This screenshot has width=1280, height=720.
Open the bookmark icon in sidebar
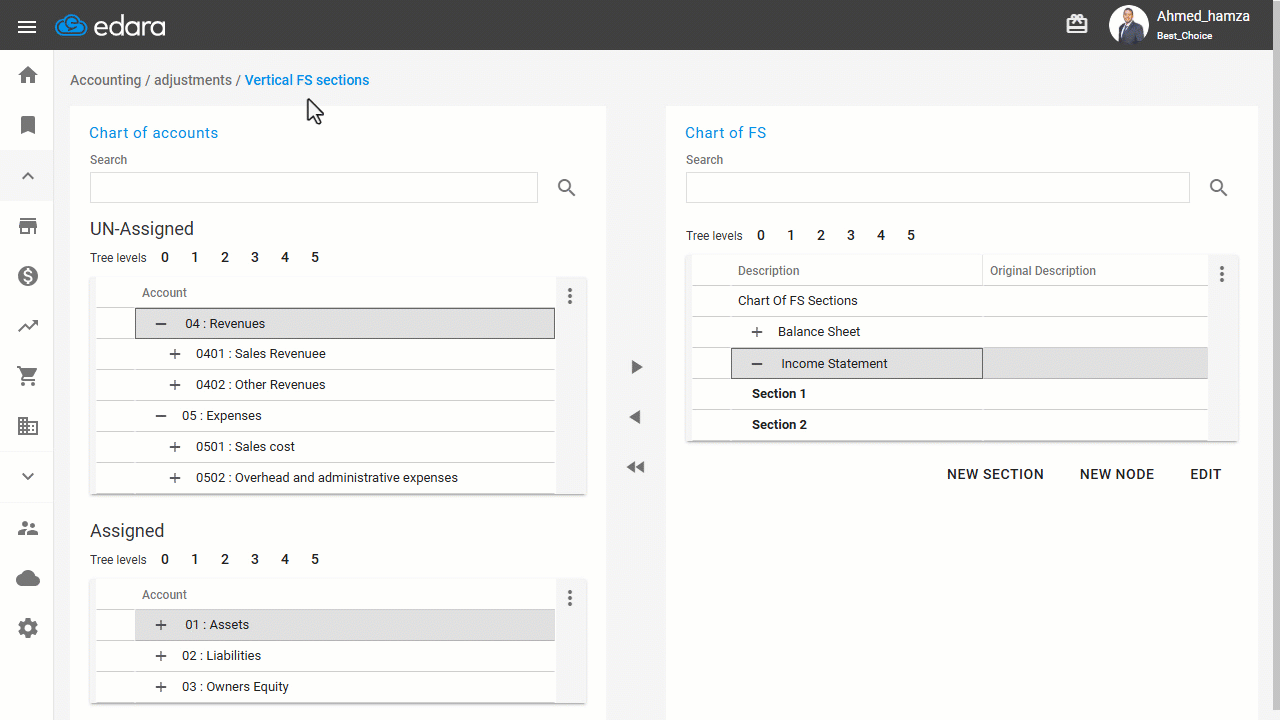pos(28,125)
